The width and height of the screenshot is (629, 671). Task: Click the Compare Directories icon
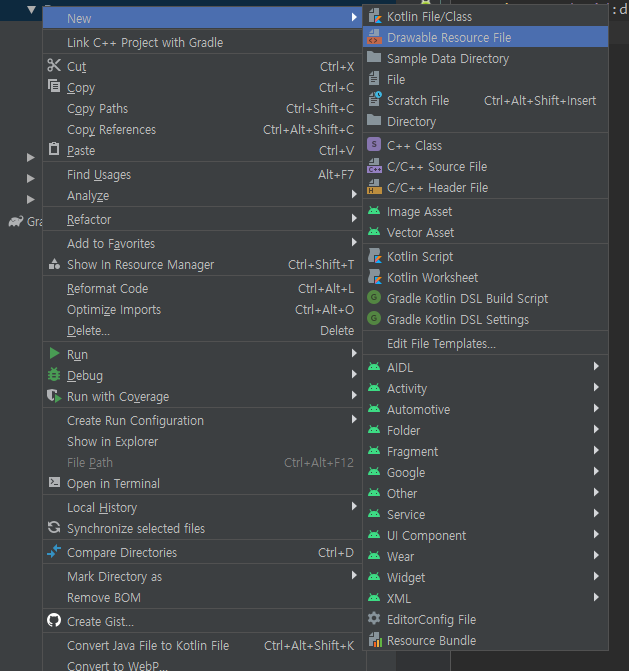(54, 551)
